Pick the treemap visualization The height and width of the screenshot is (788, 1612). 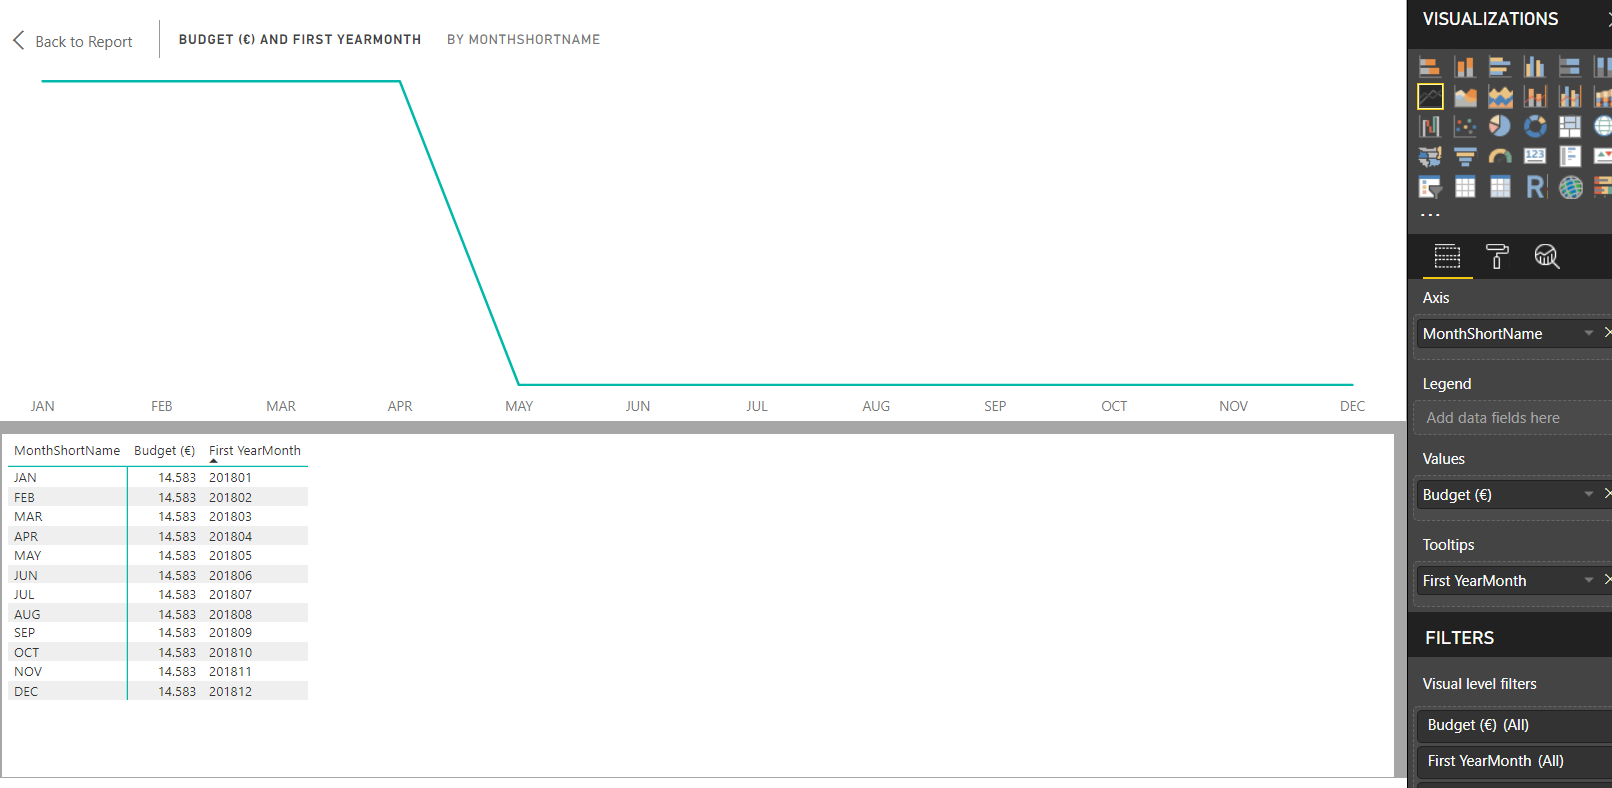pyautogui.click(x=1570, y=127)
